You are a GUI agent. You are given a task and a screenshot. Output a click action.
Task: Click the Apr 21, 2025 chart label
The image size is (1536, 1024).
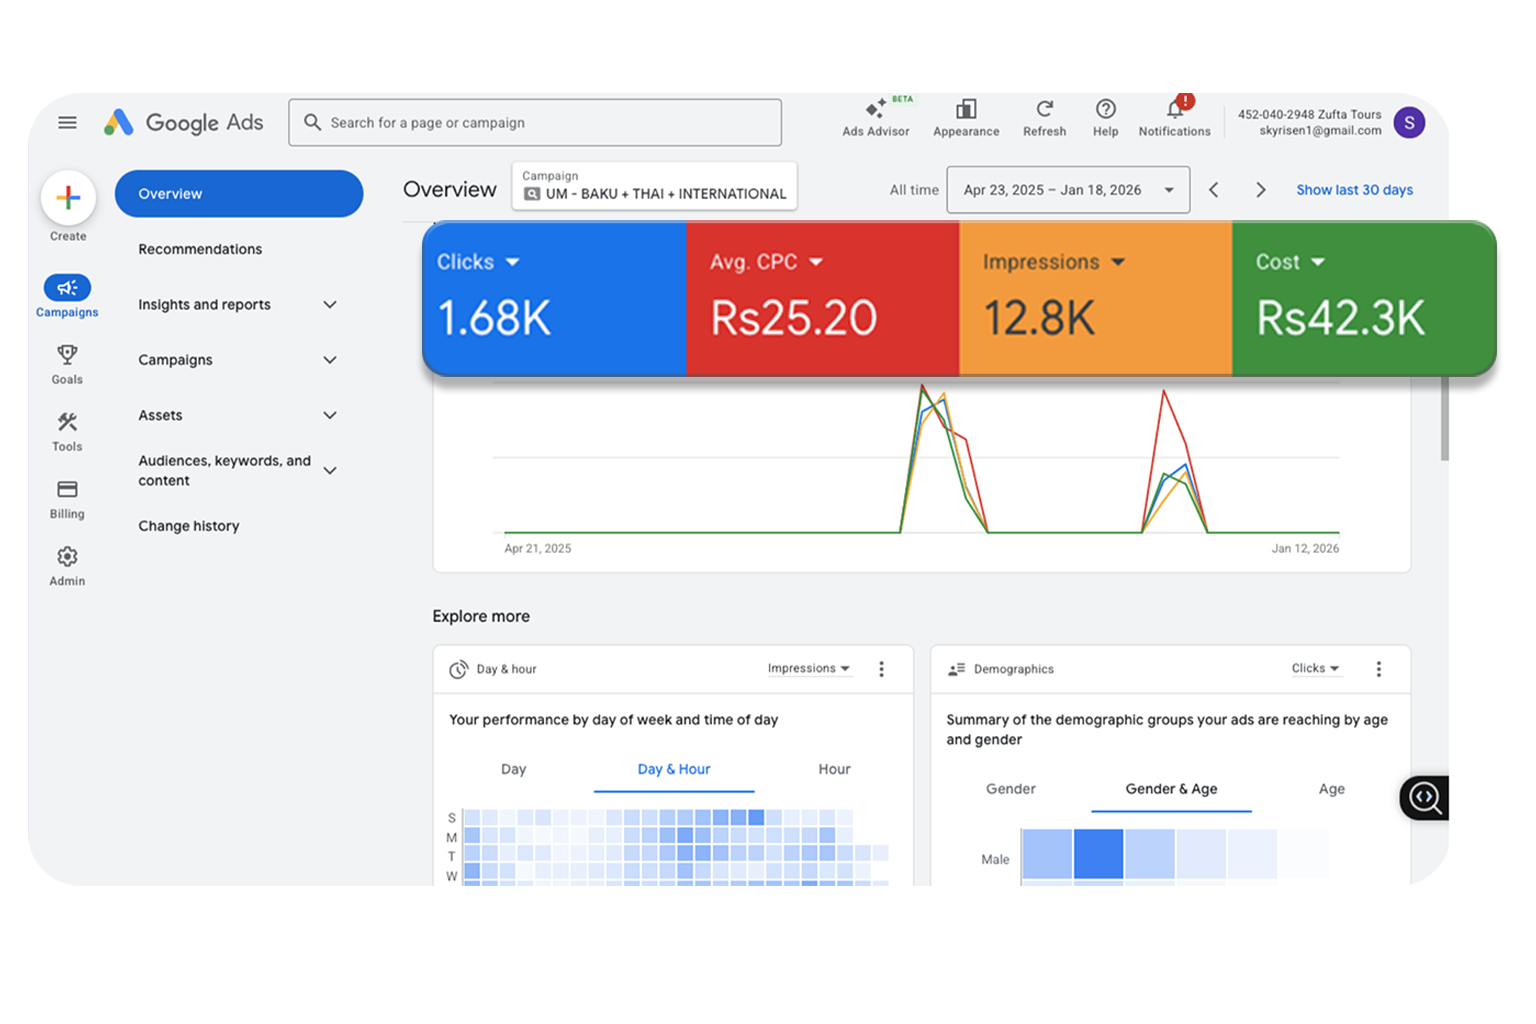pos(538,548)
